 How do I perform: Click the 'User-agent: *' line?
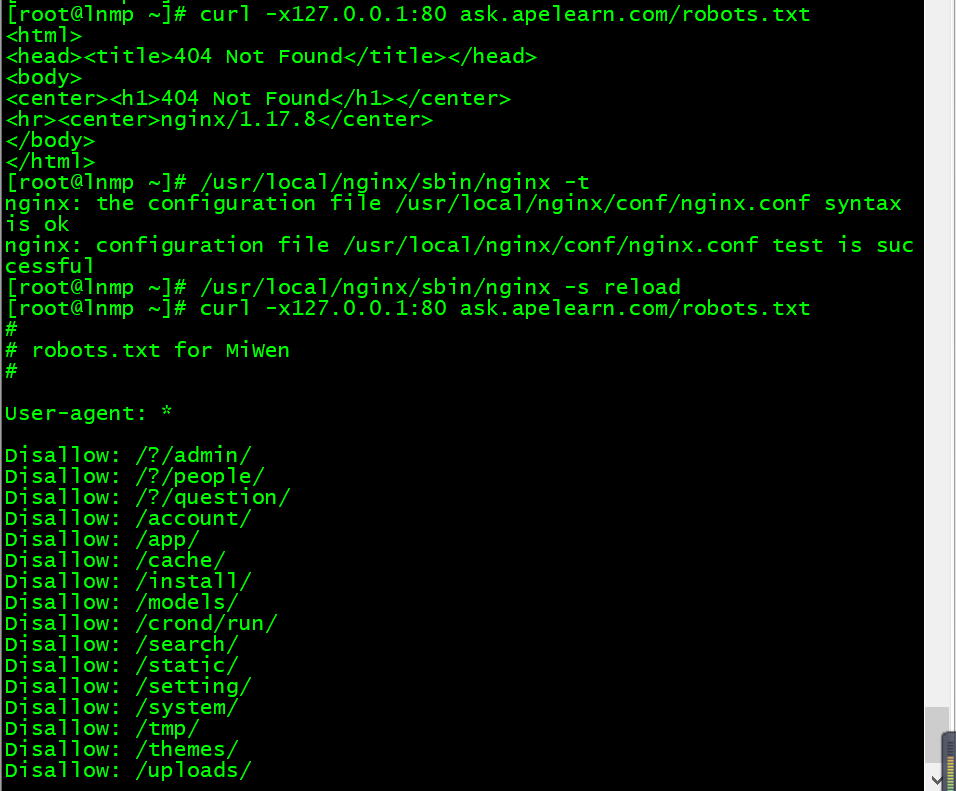click(88, 413)
